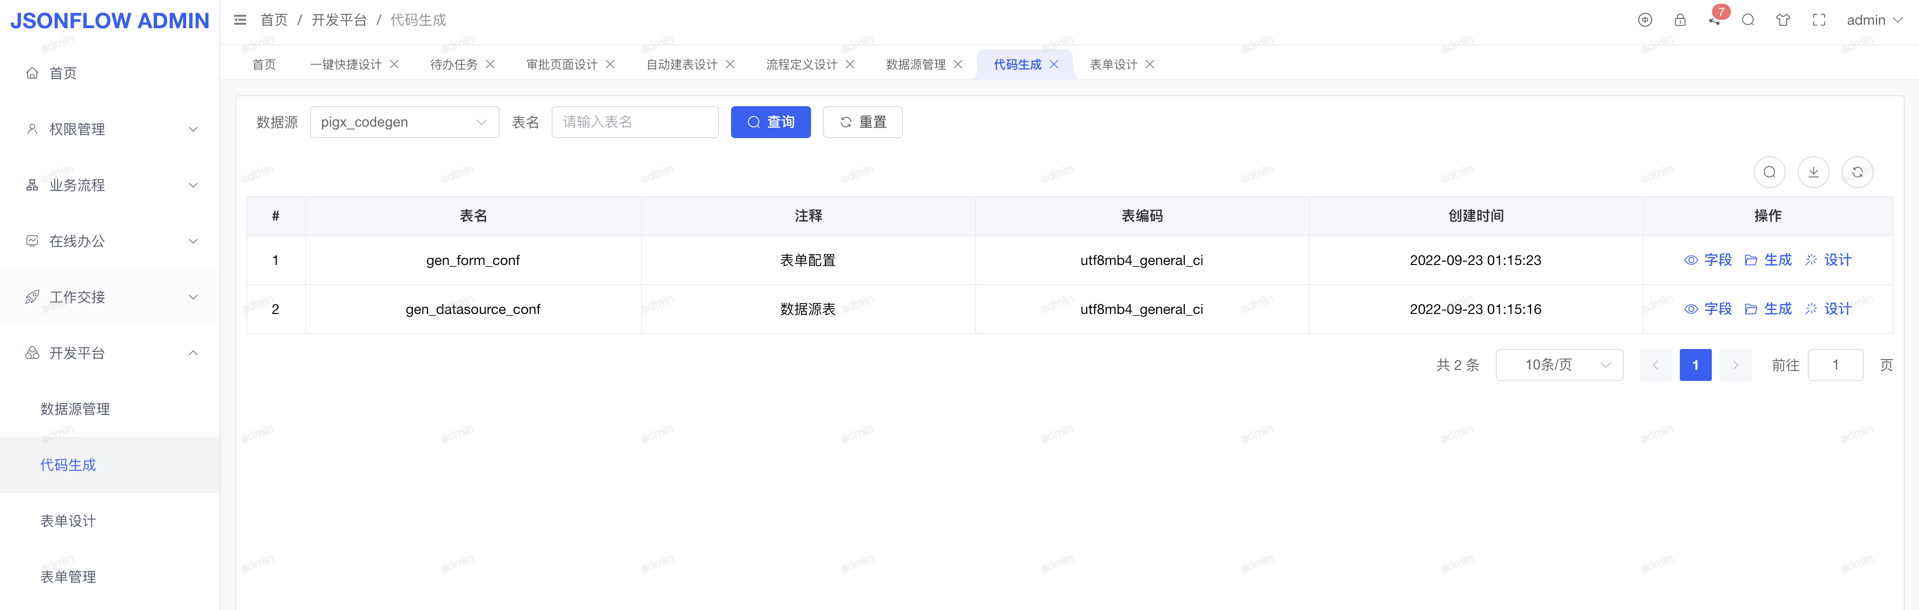
Task: Refresh the table with round refresh icon
Action: [1857, 172]
